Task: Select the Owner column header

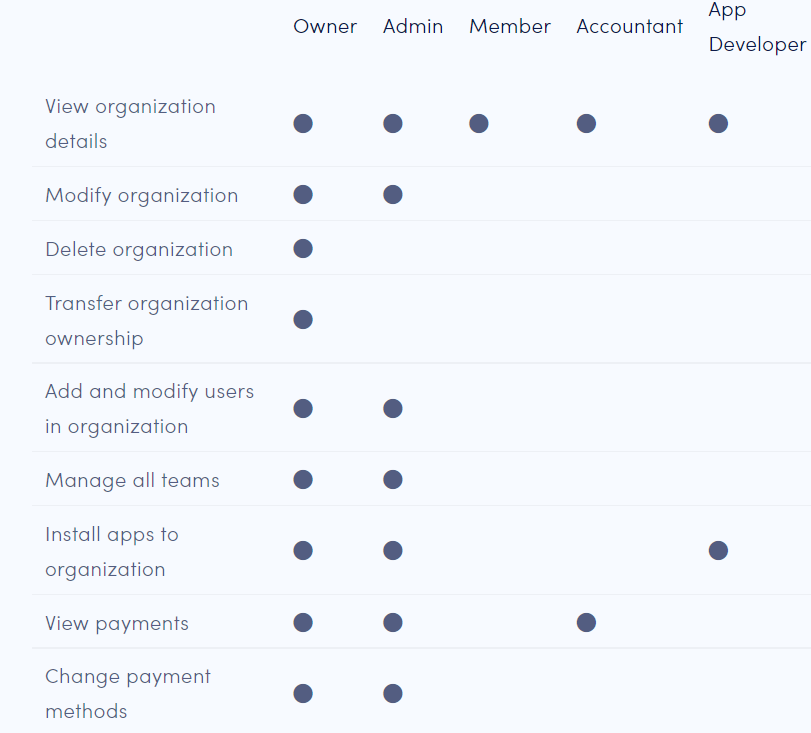Action: 325,27
